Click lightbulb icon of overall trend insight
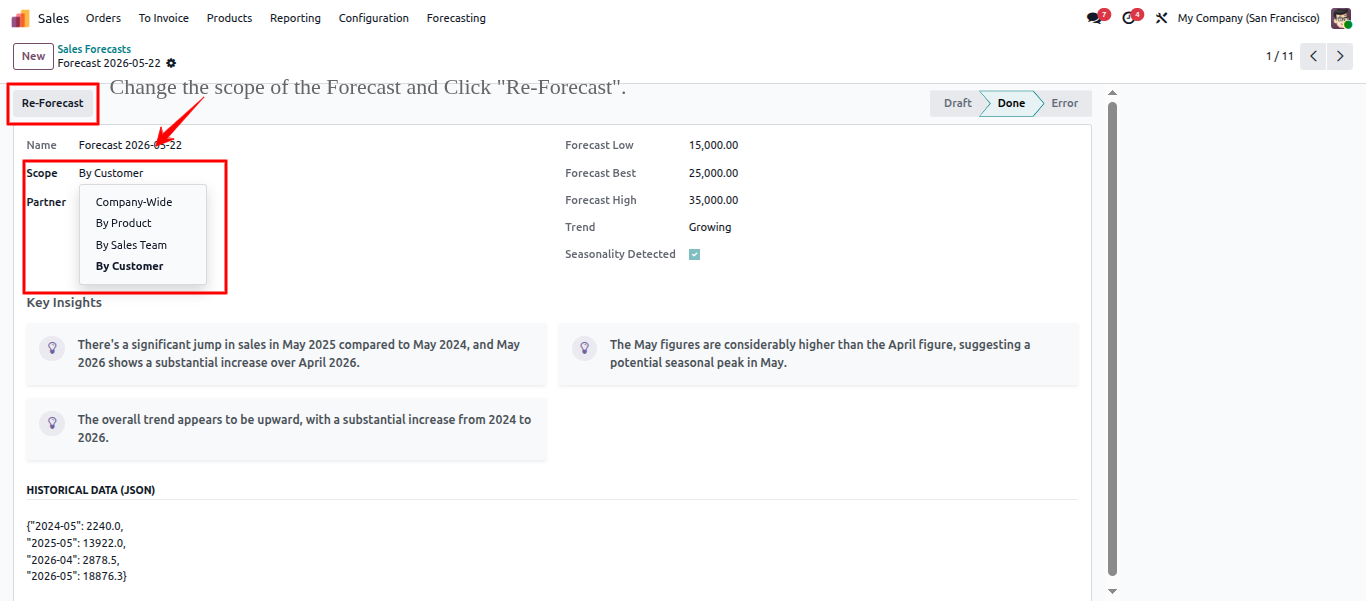The width and height of the screenshot is (1366, 601). [x=52, y=423]
